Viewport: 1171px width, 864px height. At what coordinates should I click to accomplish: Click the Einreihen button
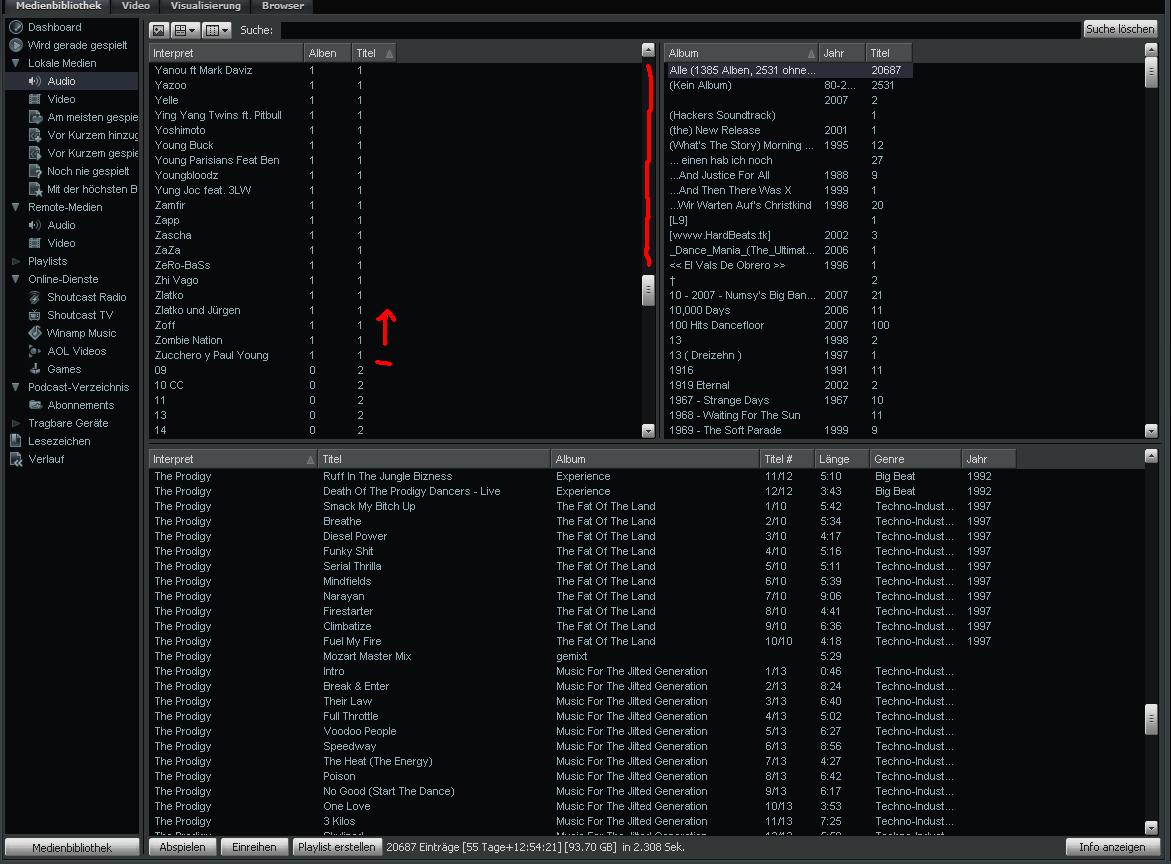click(254, 847)
